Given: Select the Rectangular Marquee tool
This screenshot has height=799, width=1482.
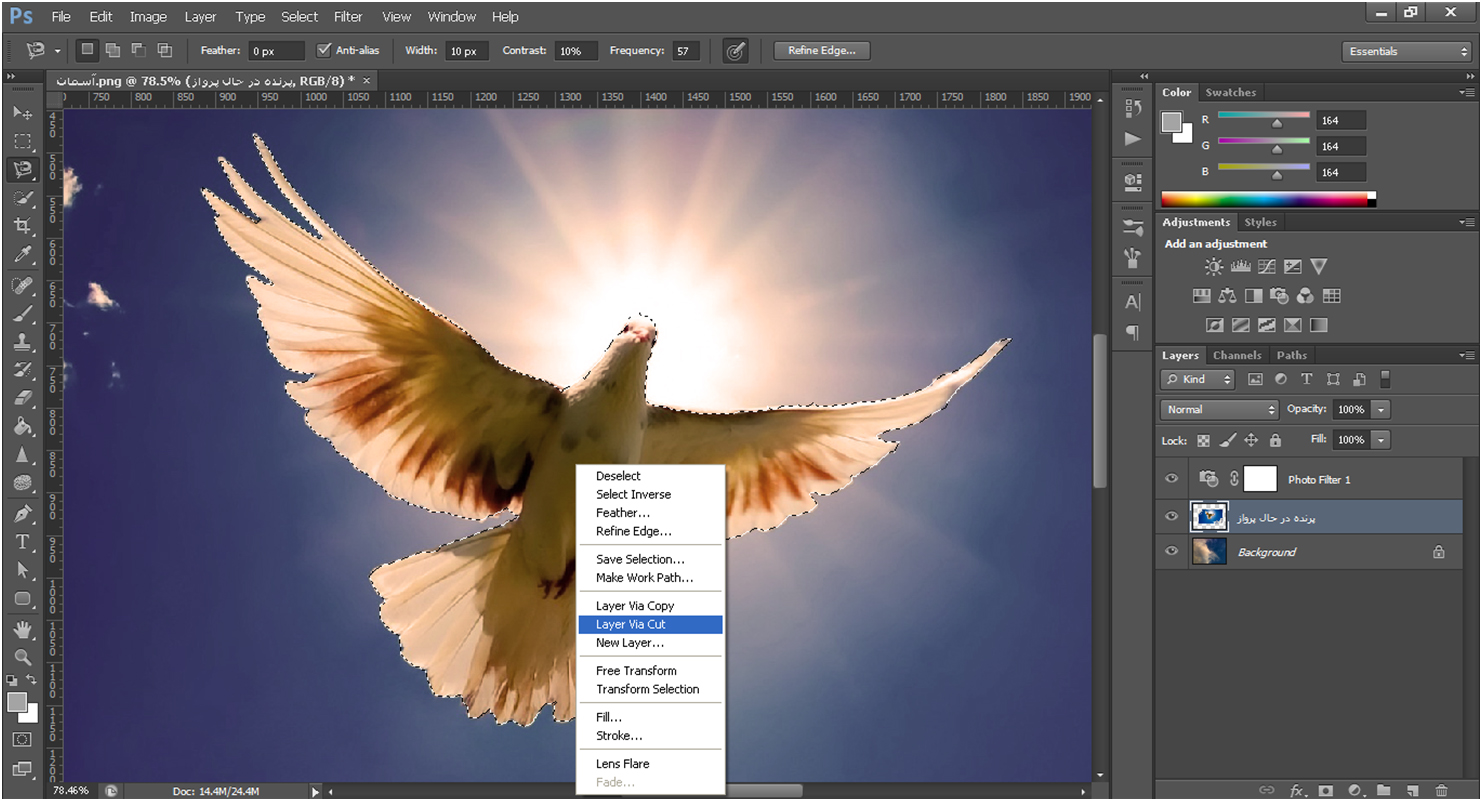Looking at the screenshot, I should [22, 141].
